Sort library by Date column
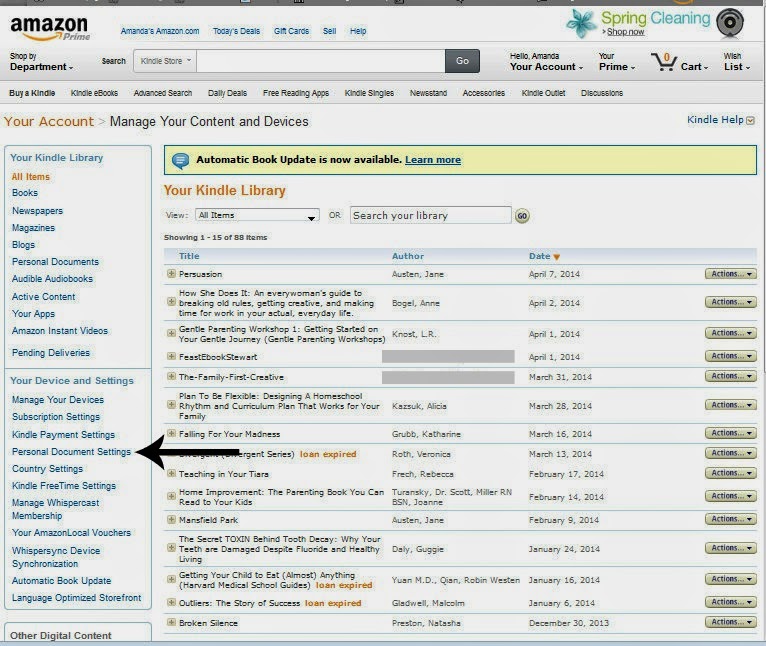Image resolution: width=766 pixels, height=646 pixels. point(544,256)
